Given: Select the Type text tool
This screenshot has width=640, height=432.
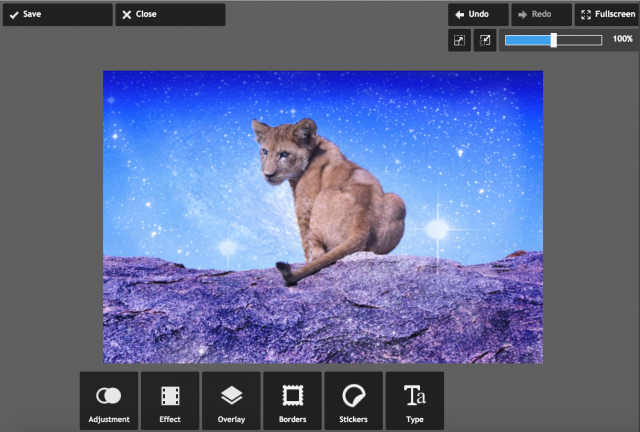Looking at the screenshot, I should click(415, 401).
